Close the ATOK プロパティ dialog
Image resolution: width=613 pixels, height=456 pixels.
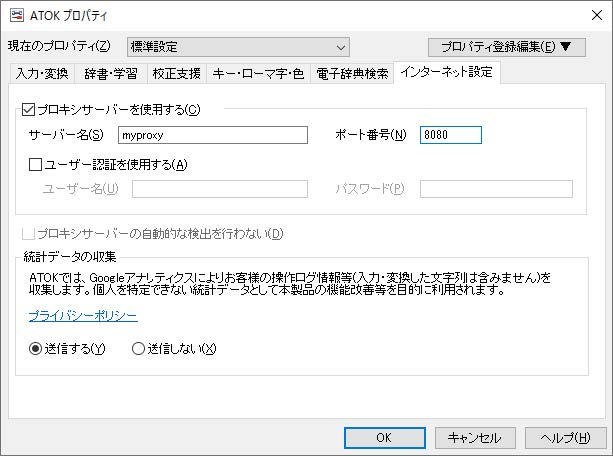(x=597, y=15)
